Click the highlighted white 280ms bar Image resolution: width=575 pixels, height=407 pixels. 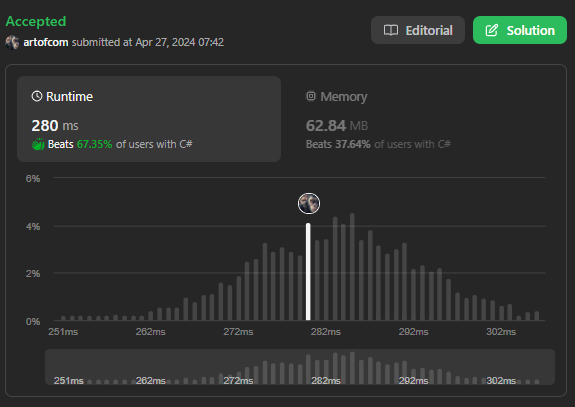pyautogui.click(x=308, y=272)
